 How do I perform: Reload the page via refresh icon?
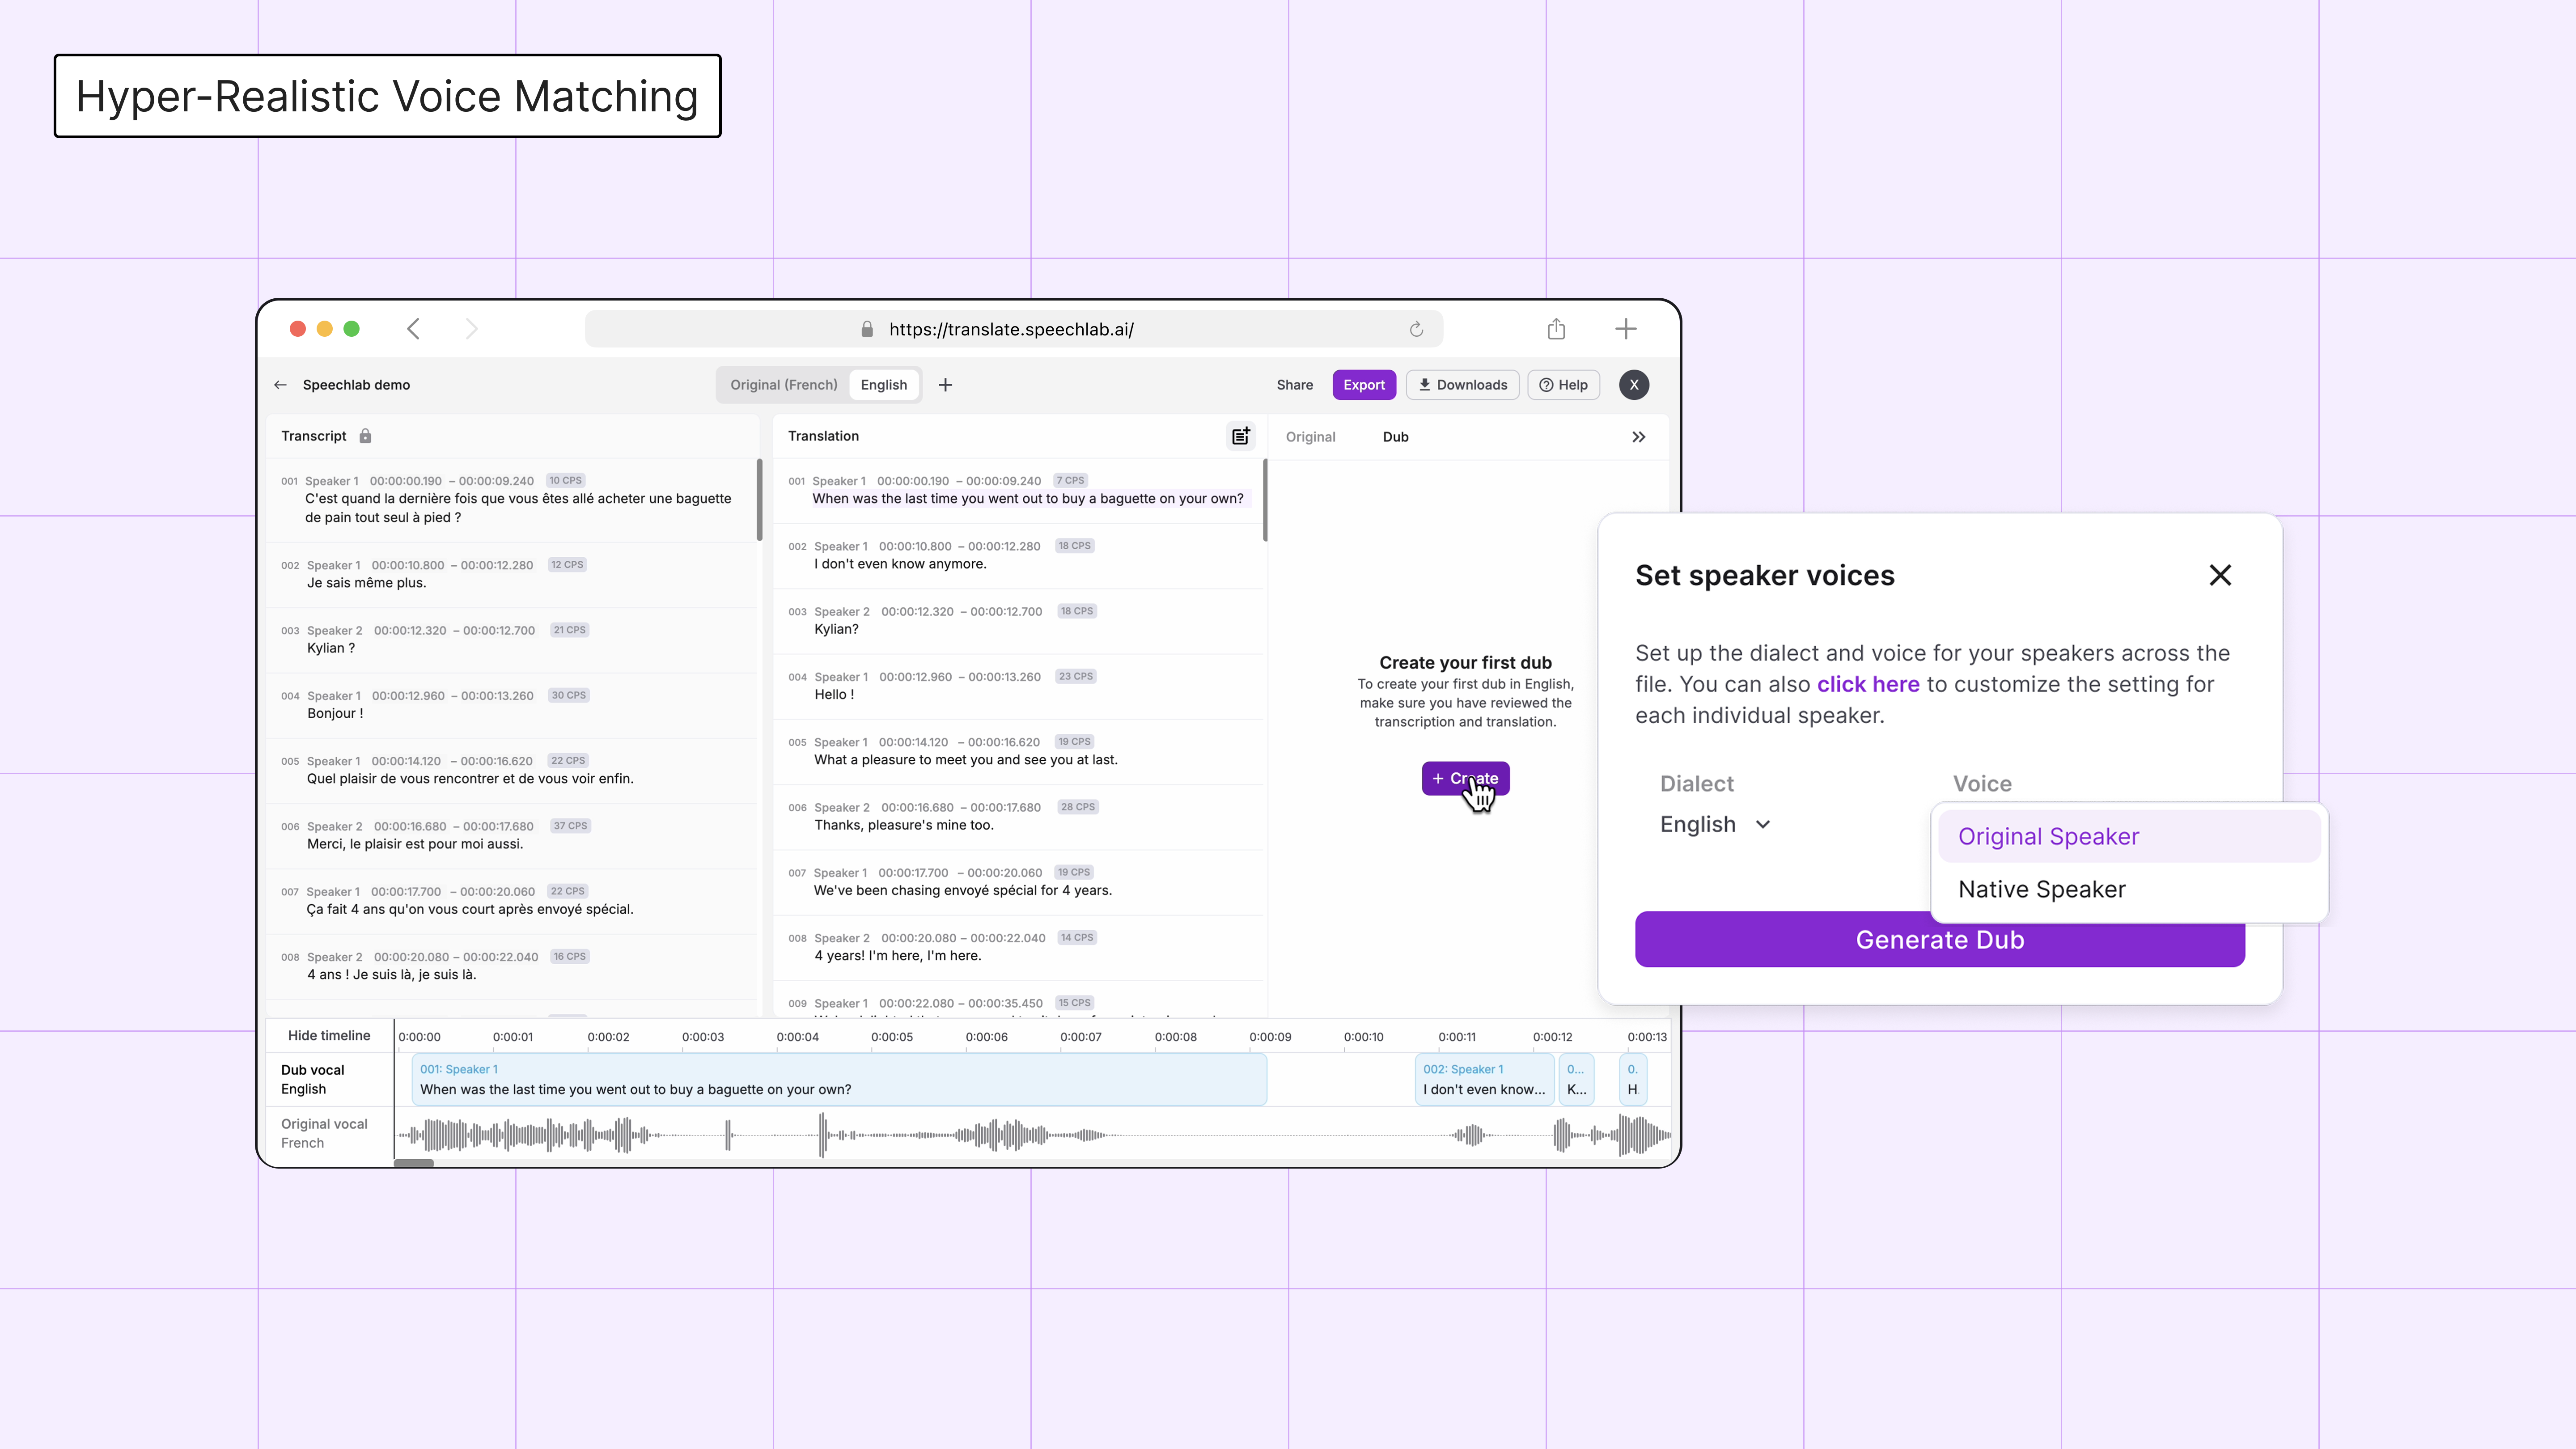(1416, 329)
